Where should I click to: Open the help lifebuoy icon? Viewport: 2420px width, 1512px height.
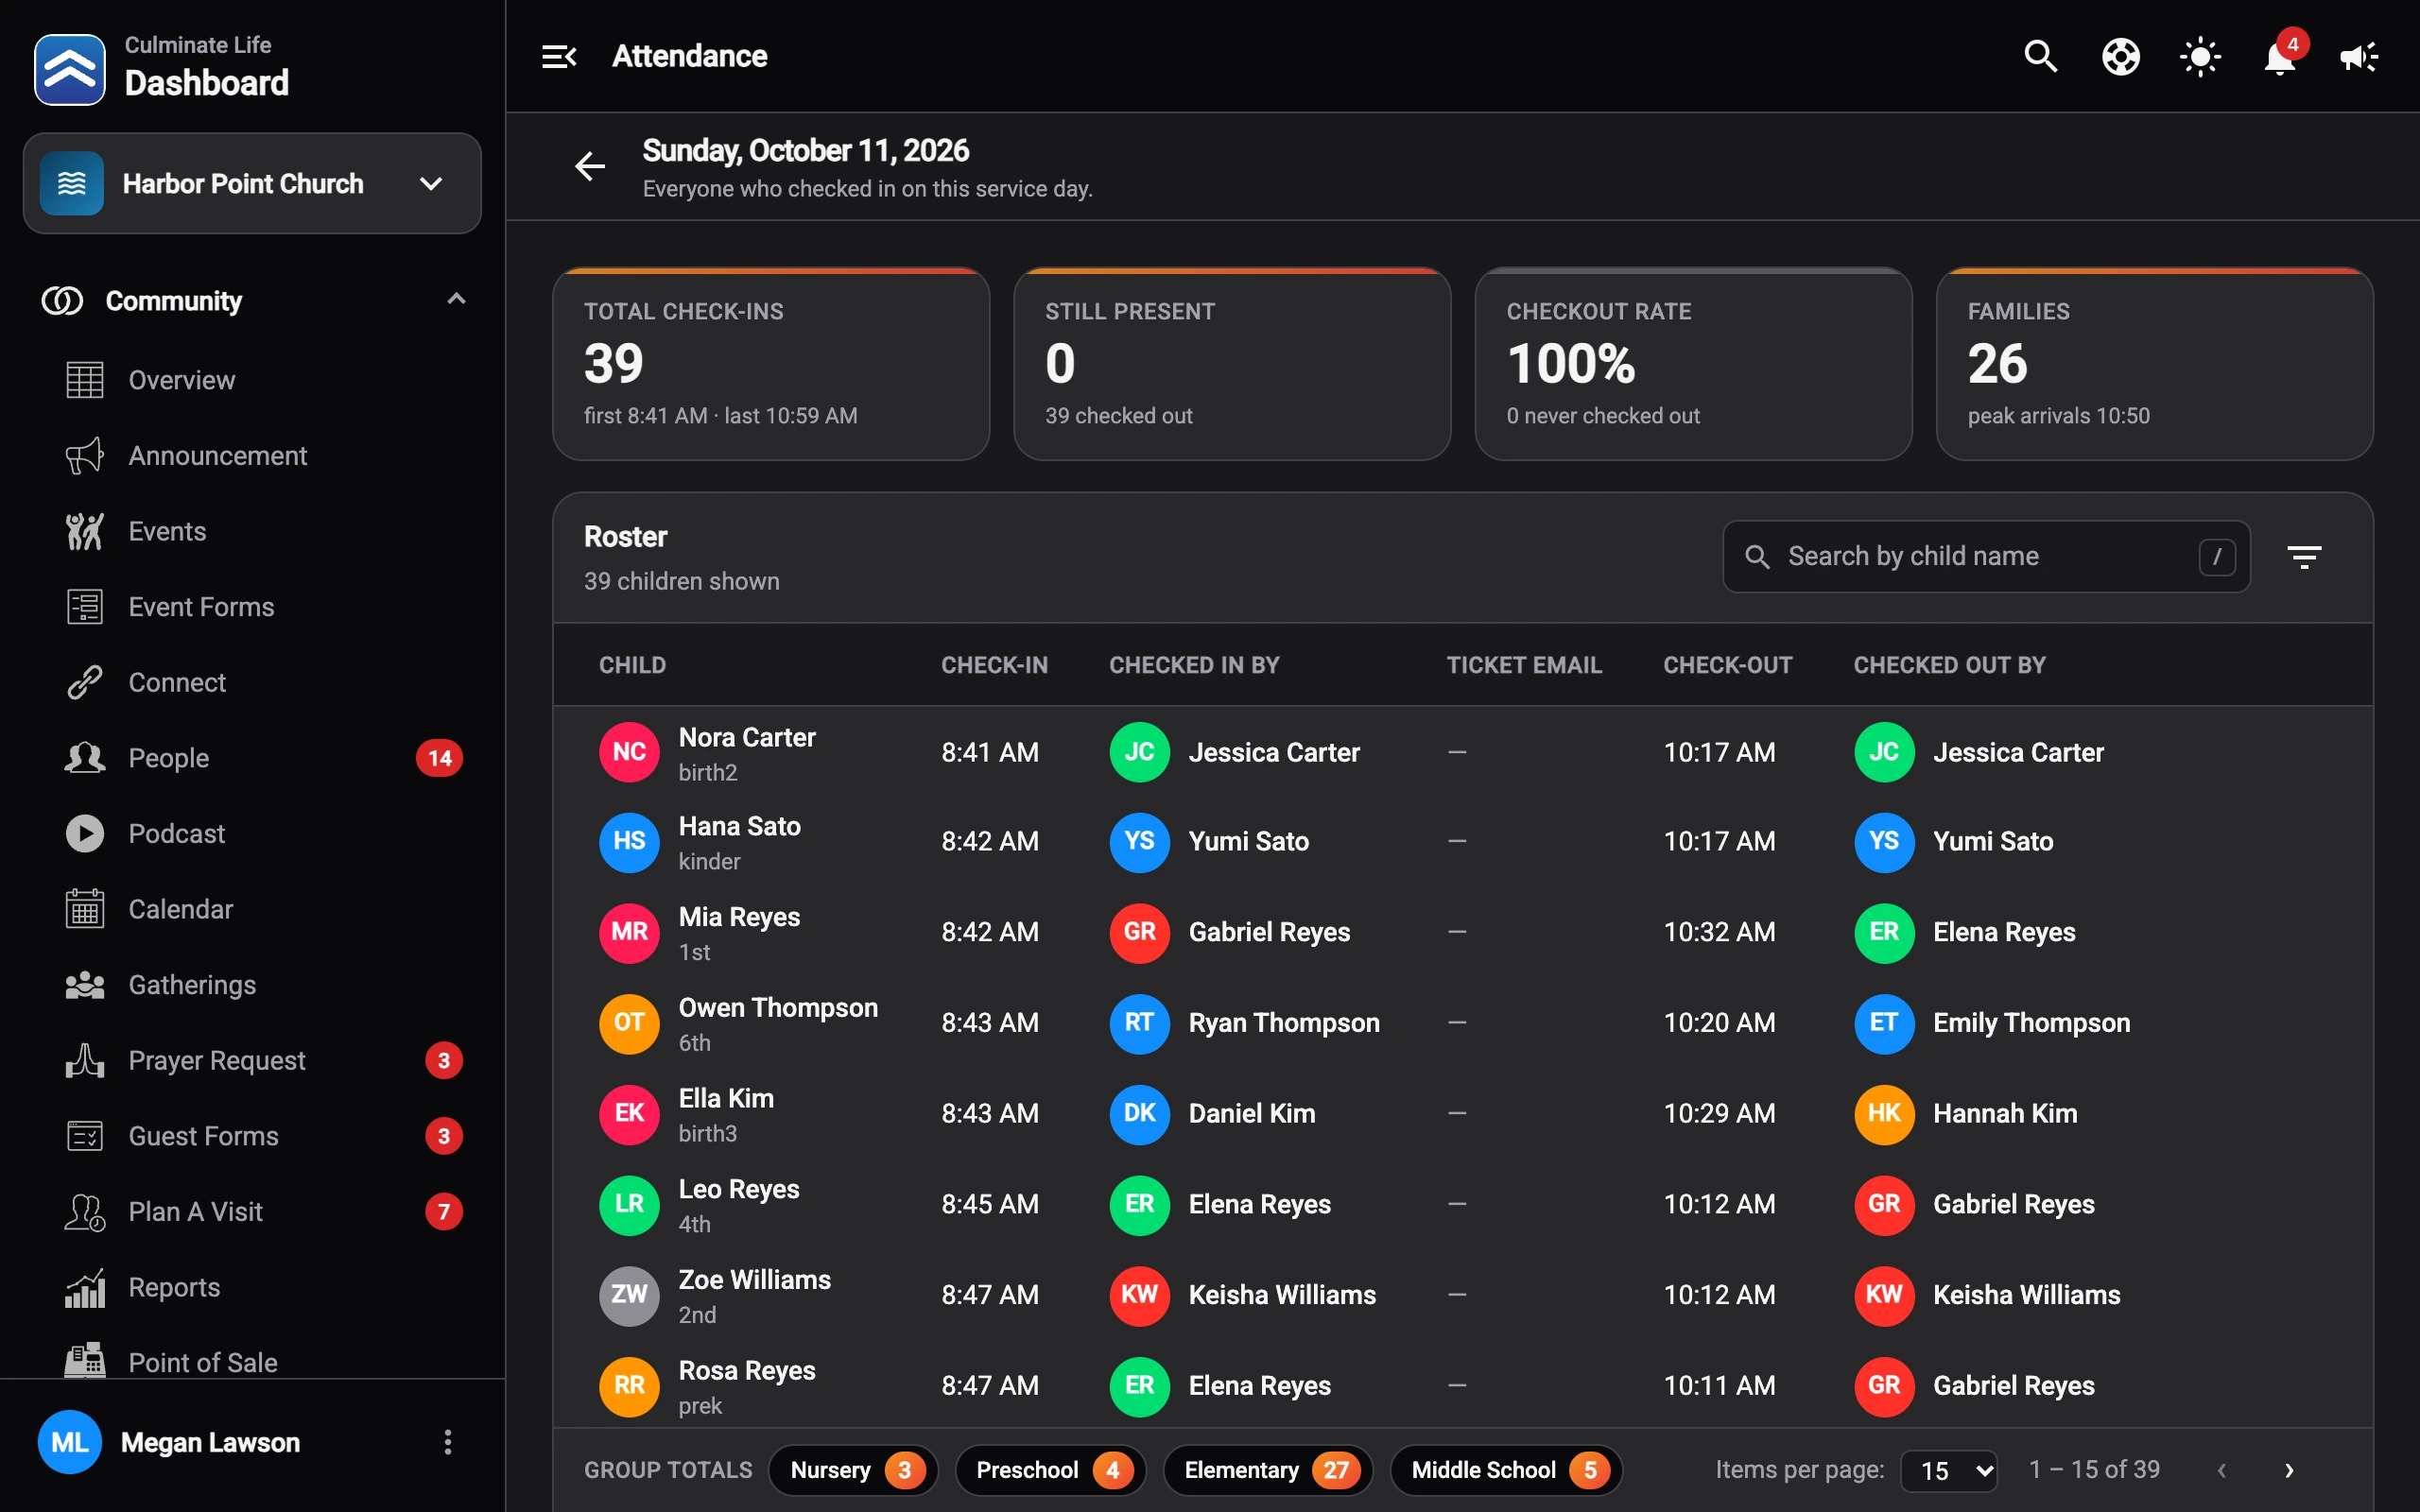coord(2120,57)
